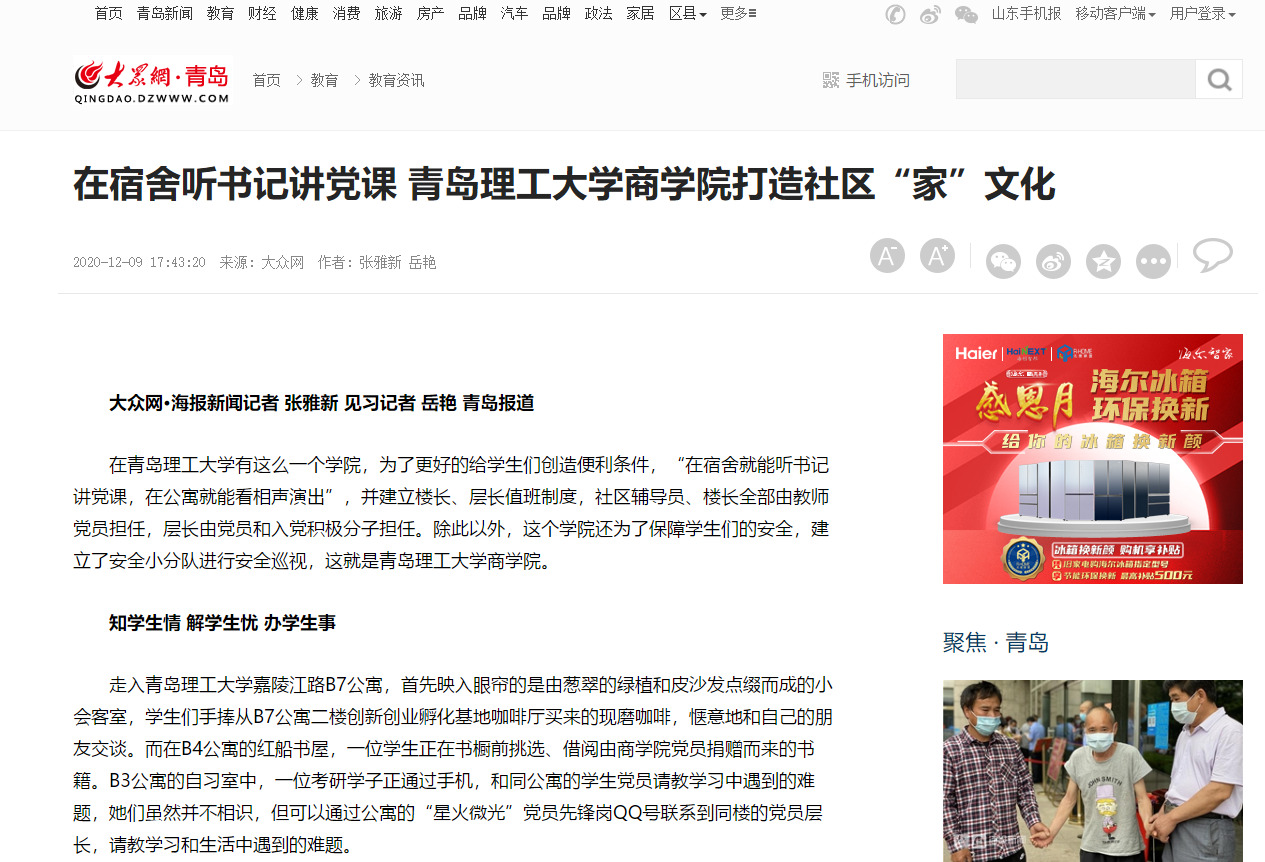The width and height of the screenshot is (1265, 862).
Task: Open the comments speech bubble
Action: point(1213,255)
